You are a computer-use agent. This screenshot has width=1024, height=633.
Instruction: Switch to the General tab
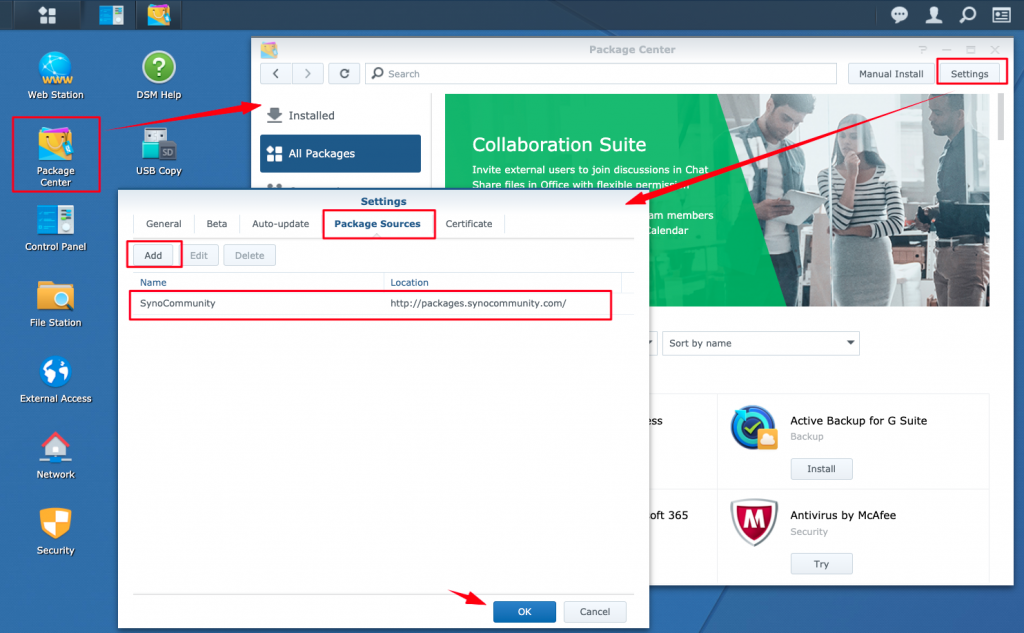click(x=163, y=223)
